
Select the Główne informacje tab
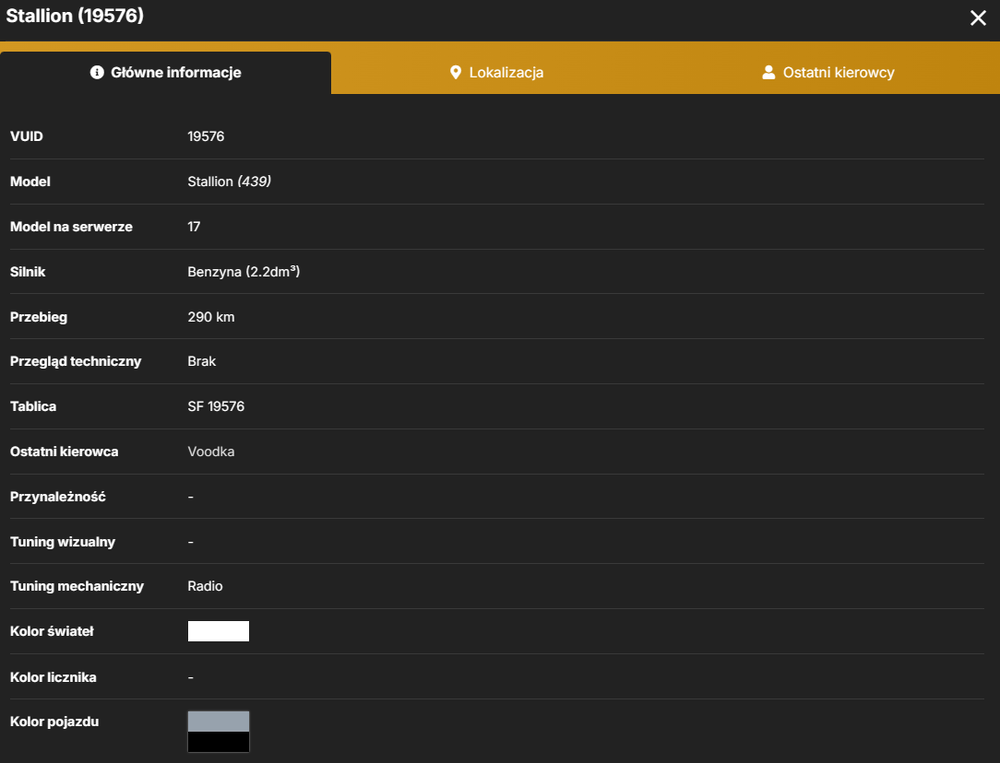click(166, 73)
